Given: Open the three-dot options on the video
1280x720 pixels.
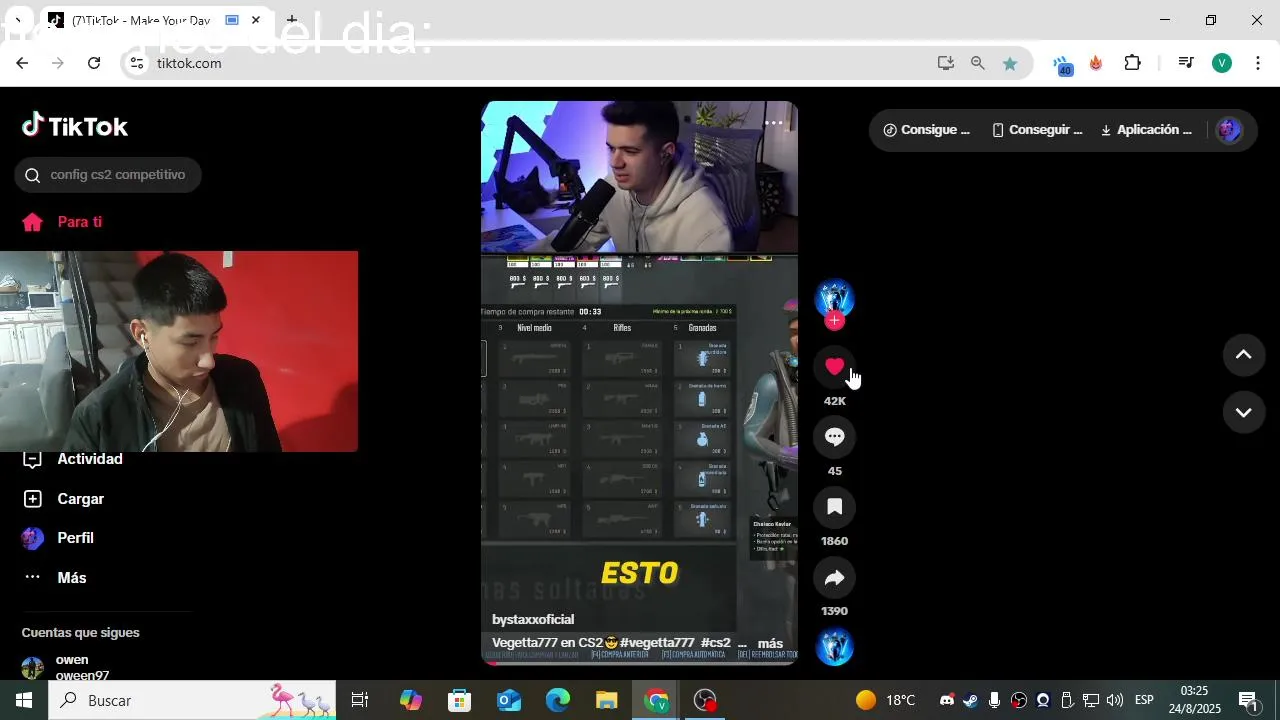Looking at the screenshot, I should [x=774, y=123].
